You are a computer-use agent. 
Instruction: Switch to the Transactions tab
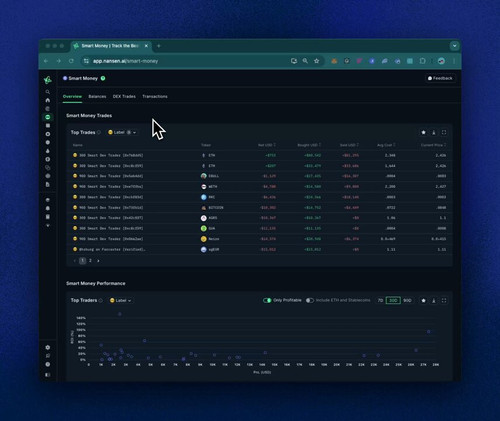pos(155,96)
